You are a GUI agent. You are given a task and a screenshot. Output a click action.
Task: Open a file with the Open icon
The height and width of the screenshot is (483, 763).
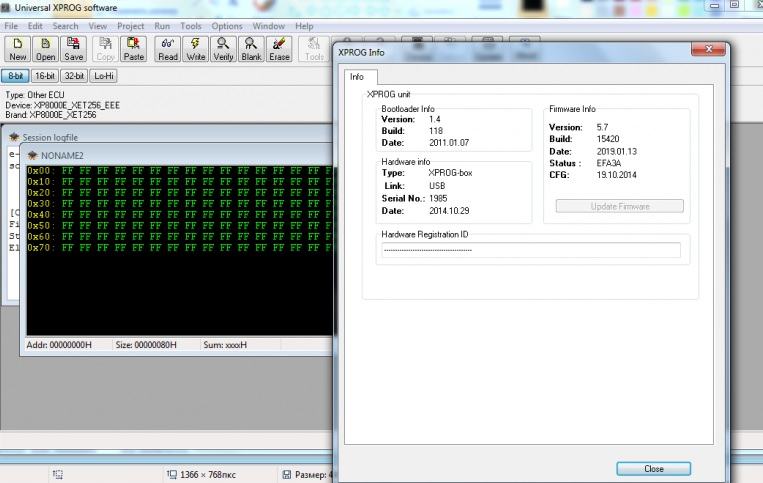[x=46, y=49]
